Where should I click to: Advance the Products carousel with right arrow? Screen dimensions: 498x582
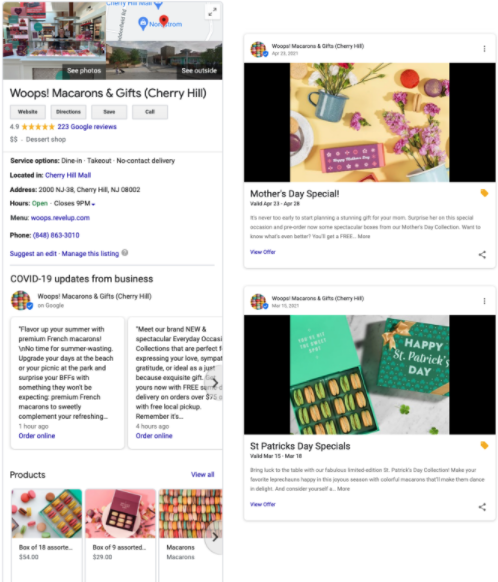coord(215,537)
